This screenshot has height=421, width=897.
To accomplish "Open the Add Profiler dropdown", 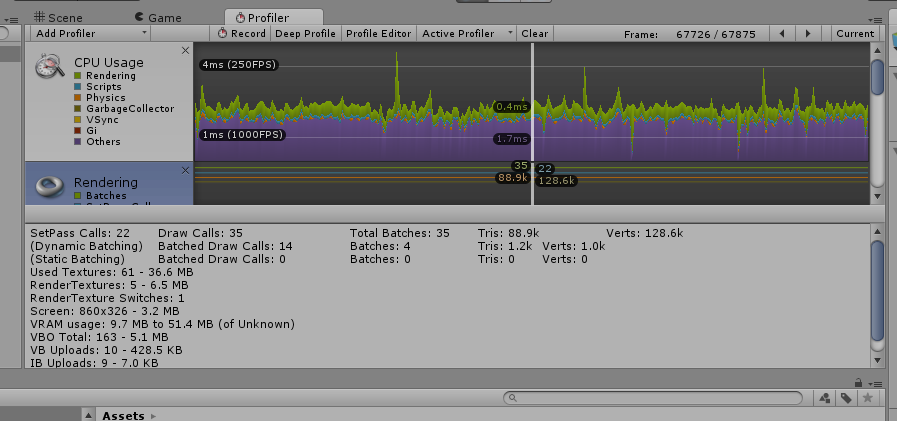I will point(90,34).
